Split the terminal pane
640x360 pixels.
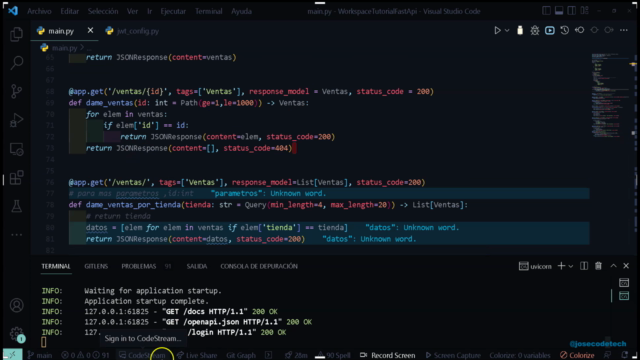click(x=584, y=266)
